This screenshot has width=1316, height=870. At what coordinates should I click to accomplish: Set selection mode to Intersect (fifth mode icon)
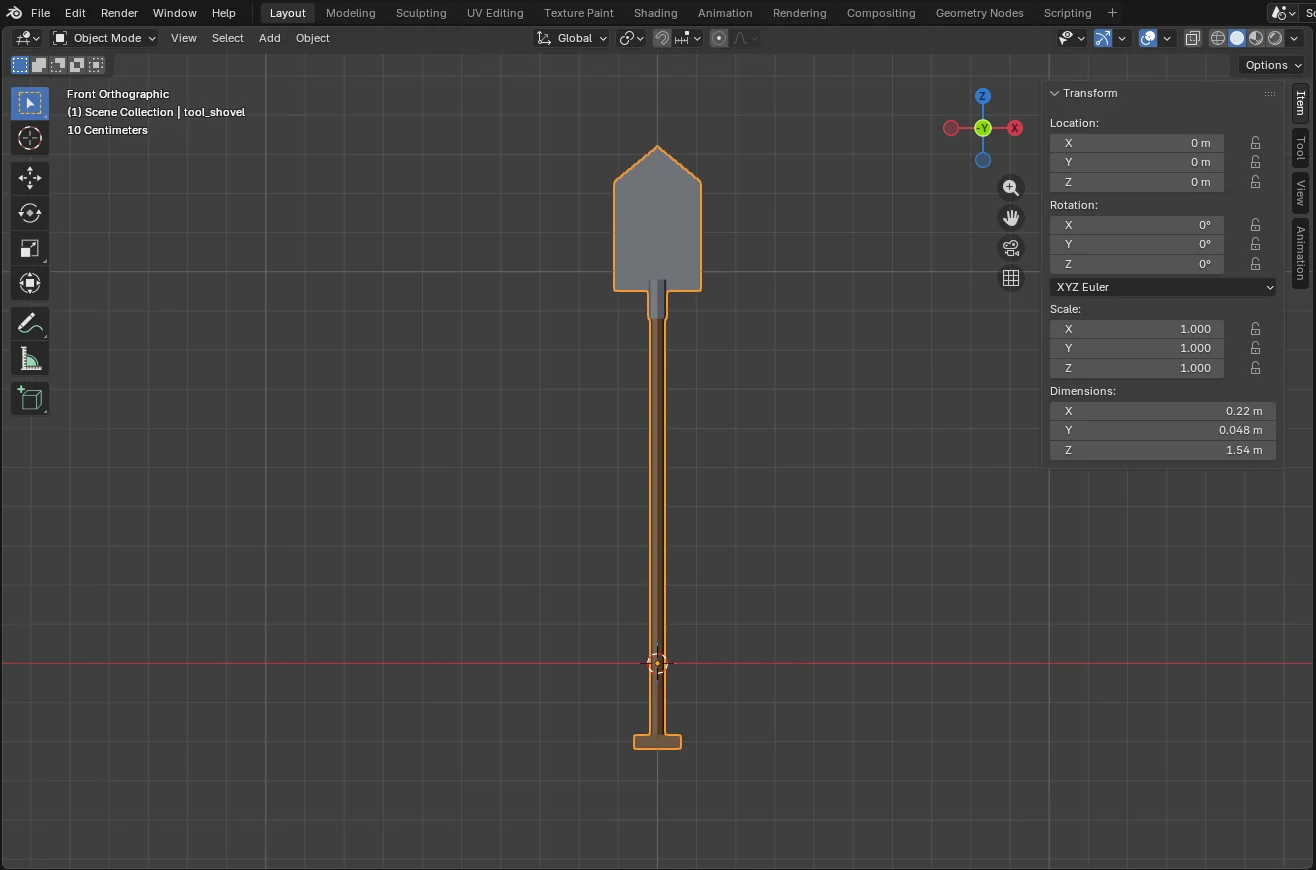[96, 65]
